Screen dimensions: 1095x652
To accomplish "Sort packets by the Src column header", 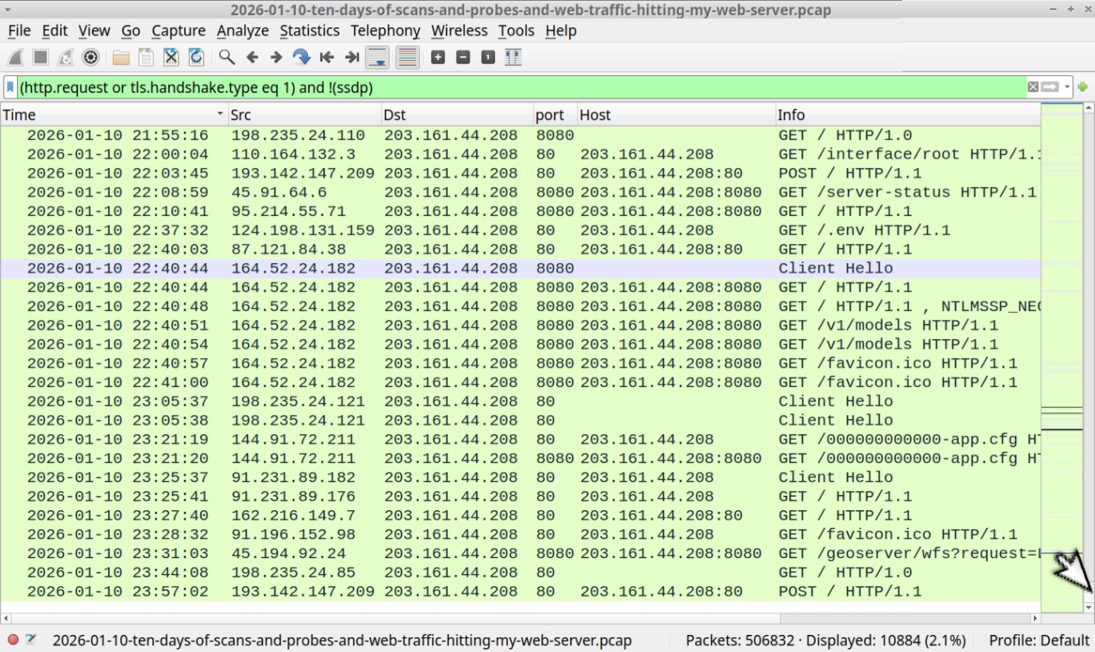I will (x=304, y=115).
